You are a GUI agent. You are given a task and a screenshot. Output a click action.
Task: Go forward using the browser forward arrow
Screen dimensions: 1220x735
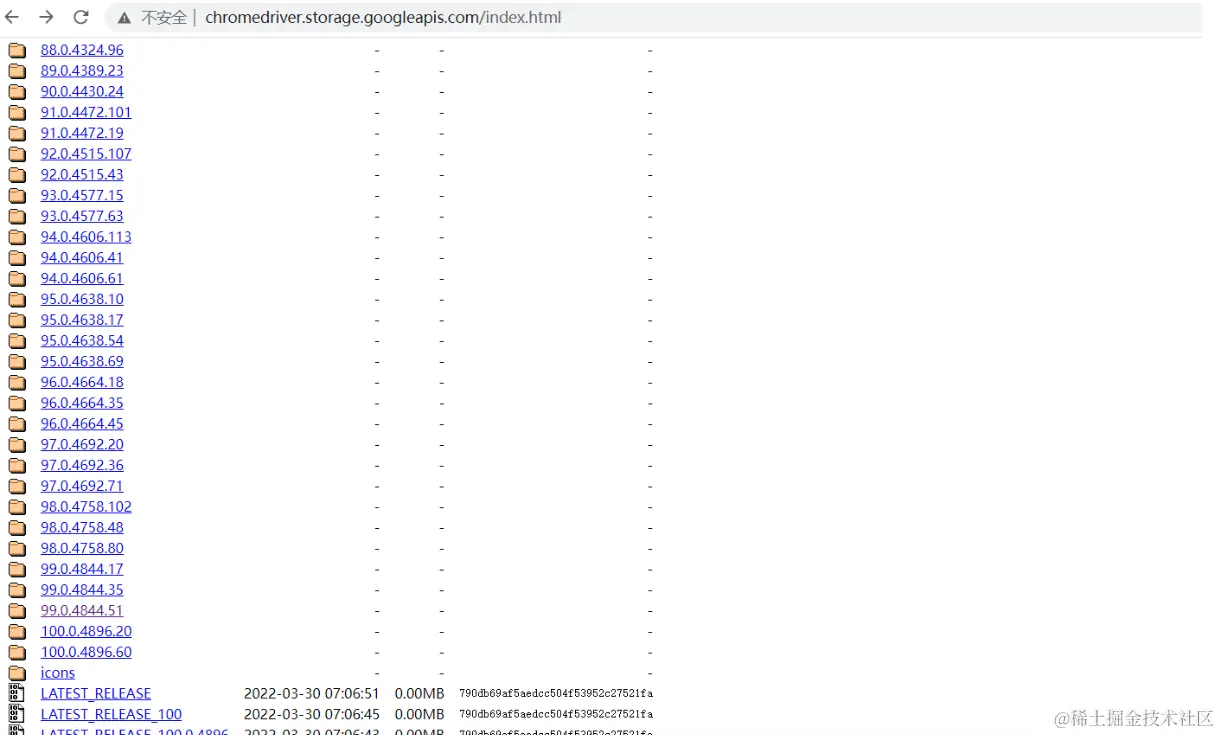47,17
